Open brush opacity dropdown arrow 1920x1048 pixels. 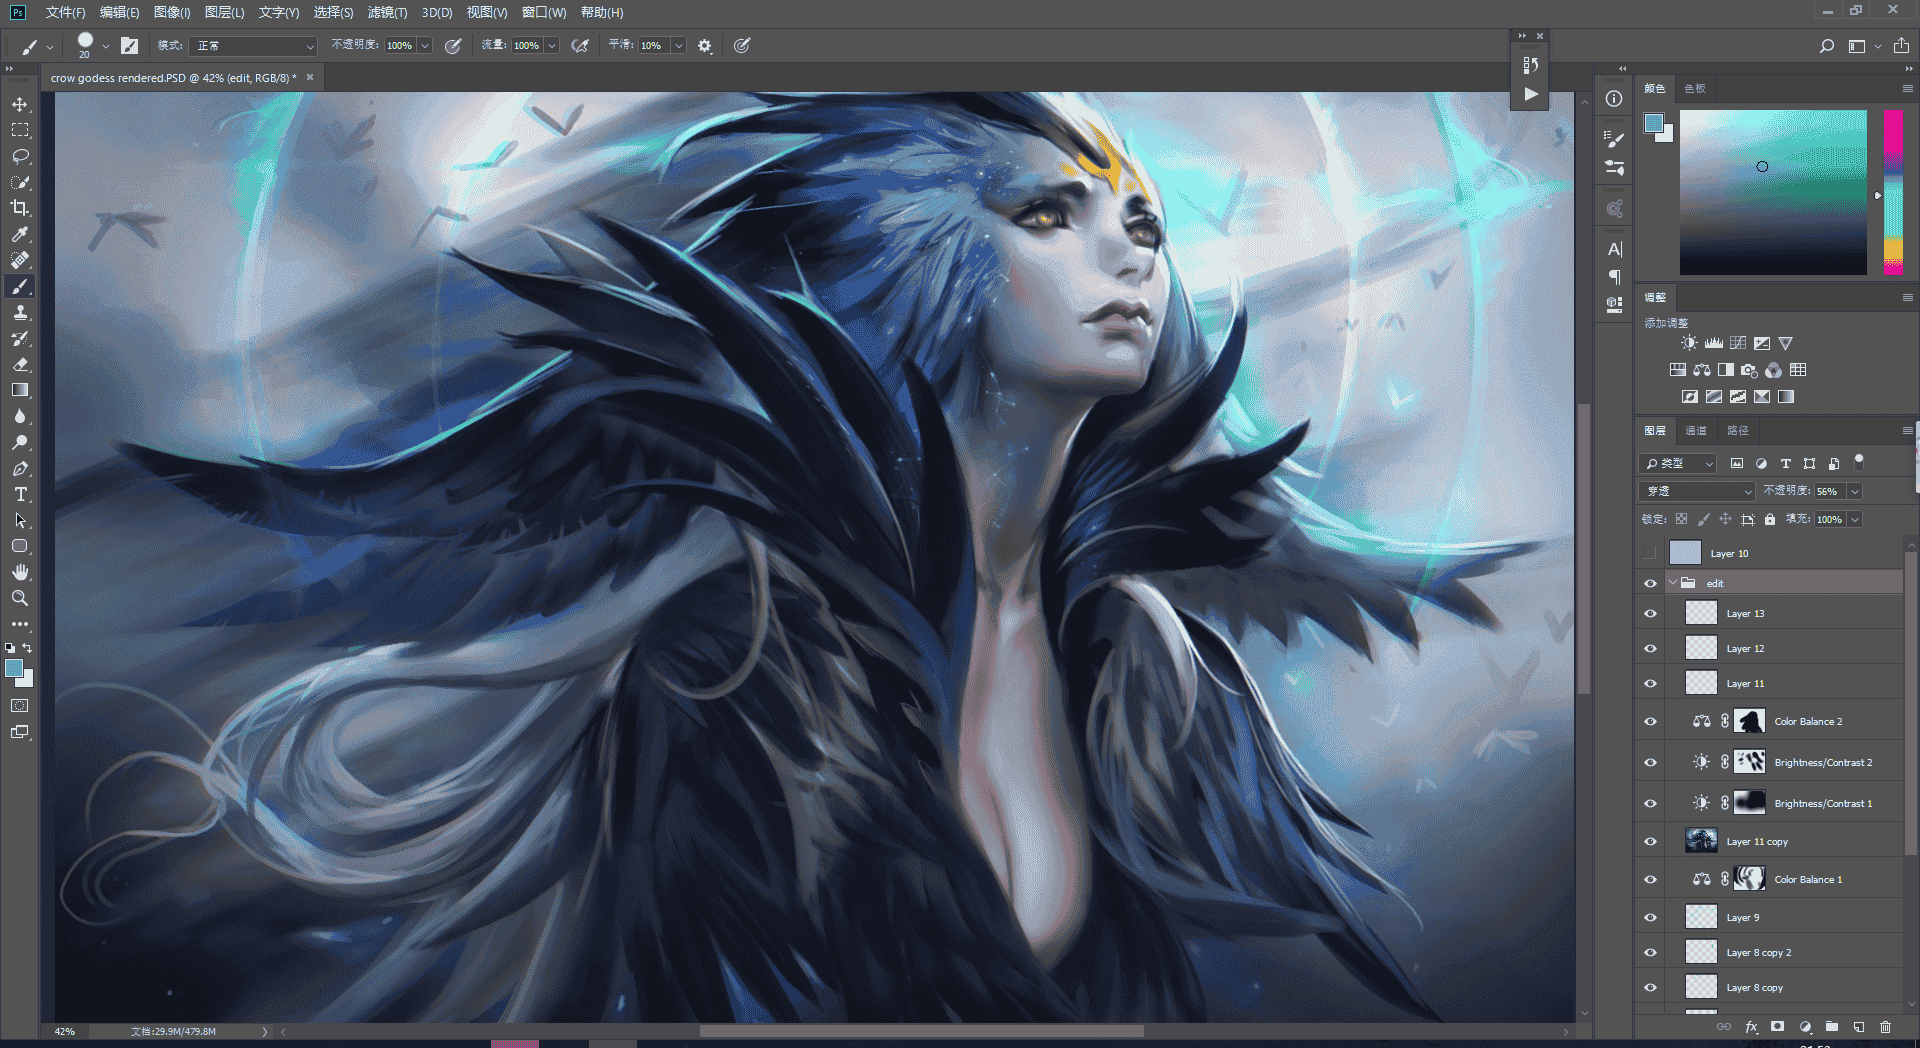pyautogui.click(x=425, y=46)
